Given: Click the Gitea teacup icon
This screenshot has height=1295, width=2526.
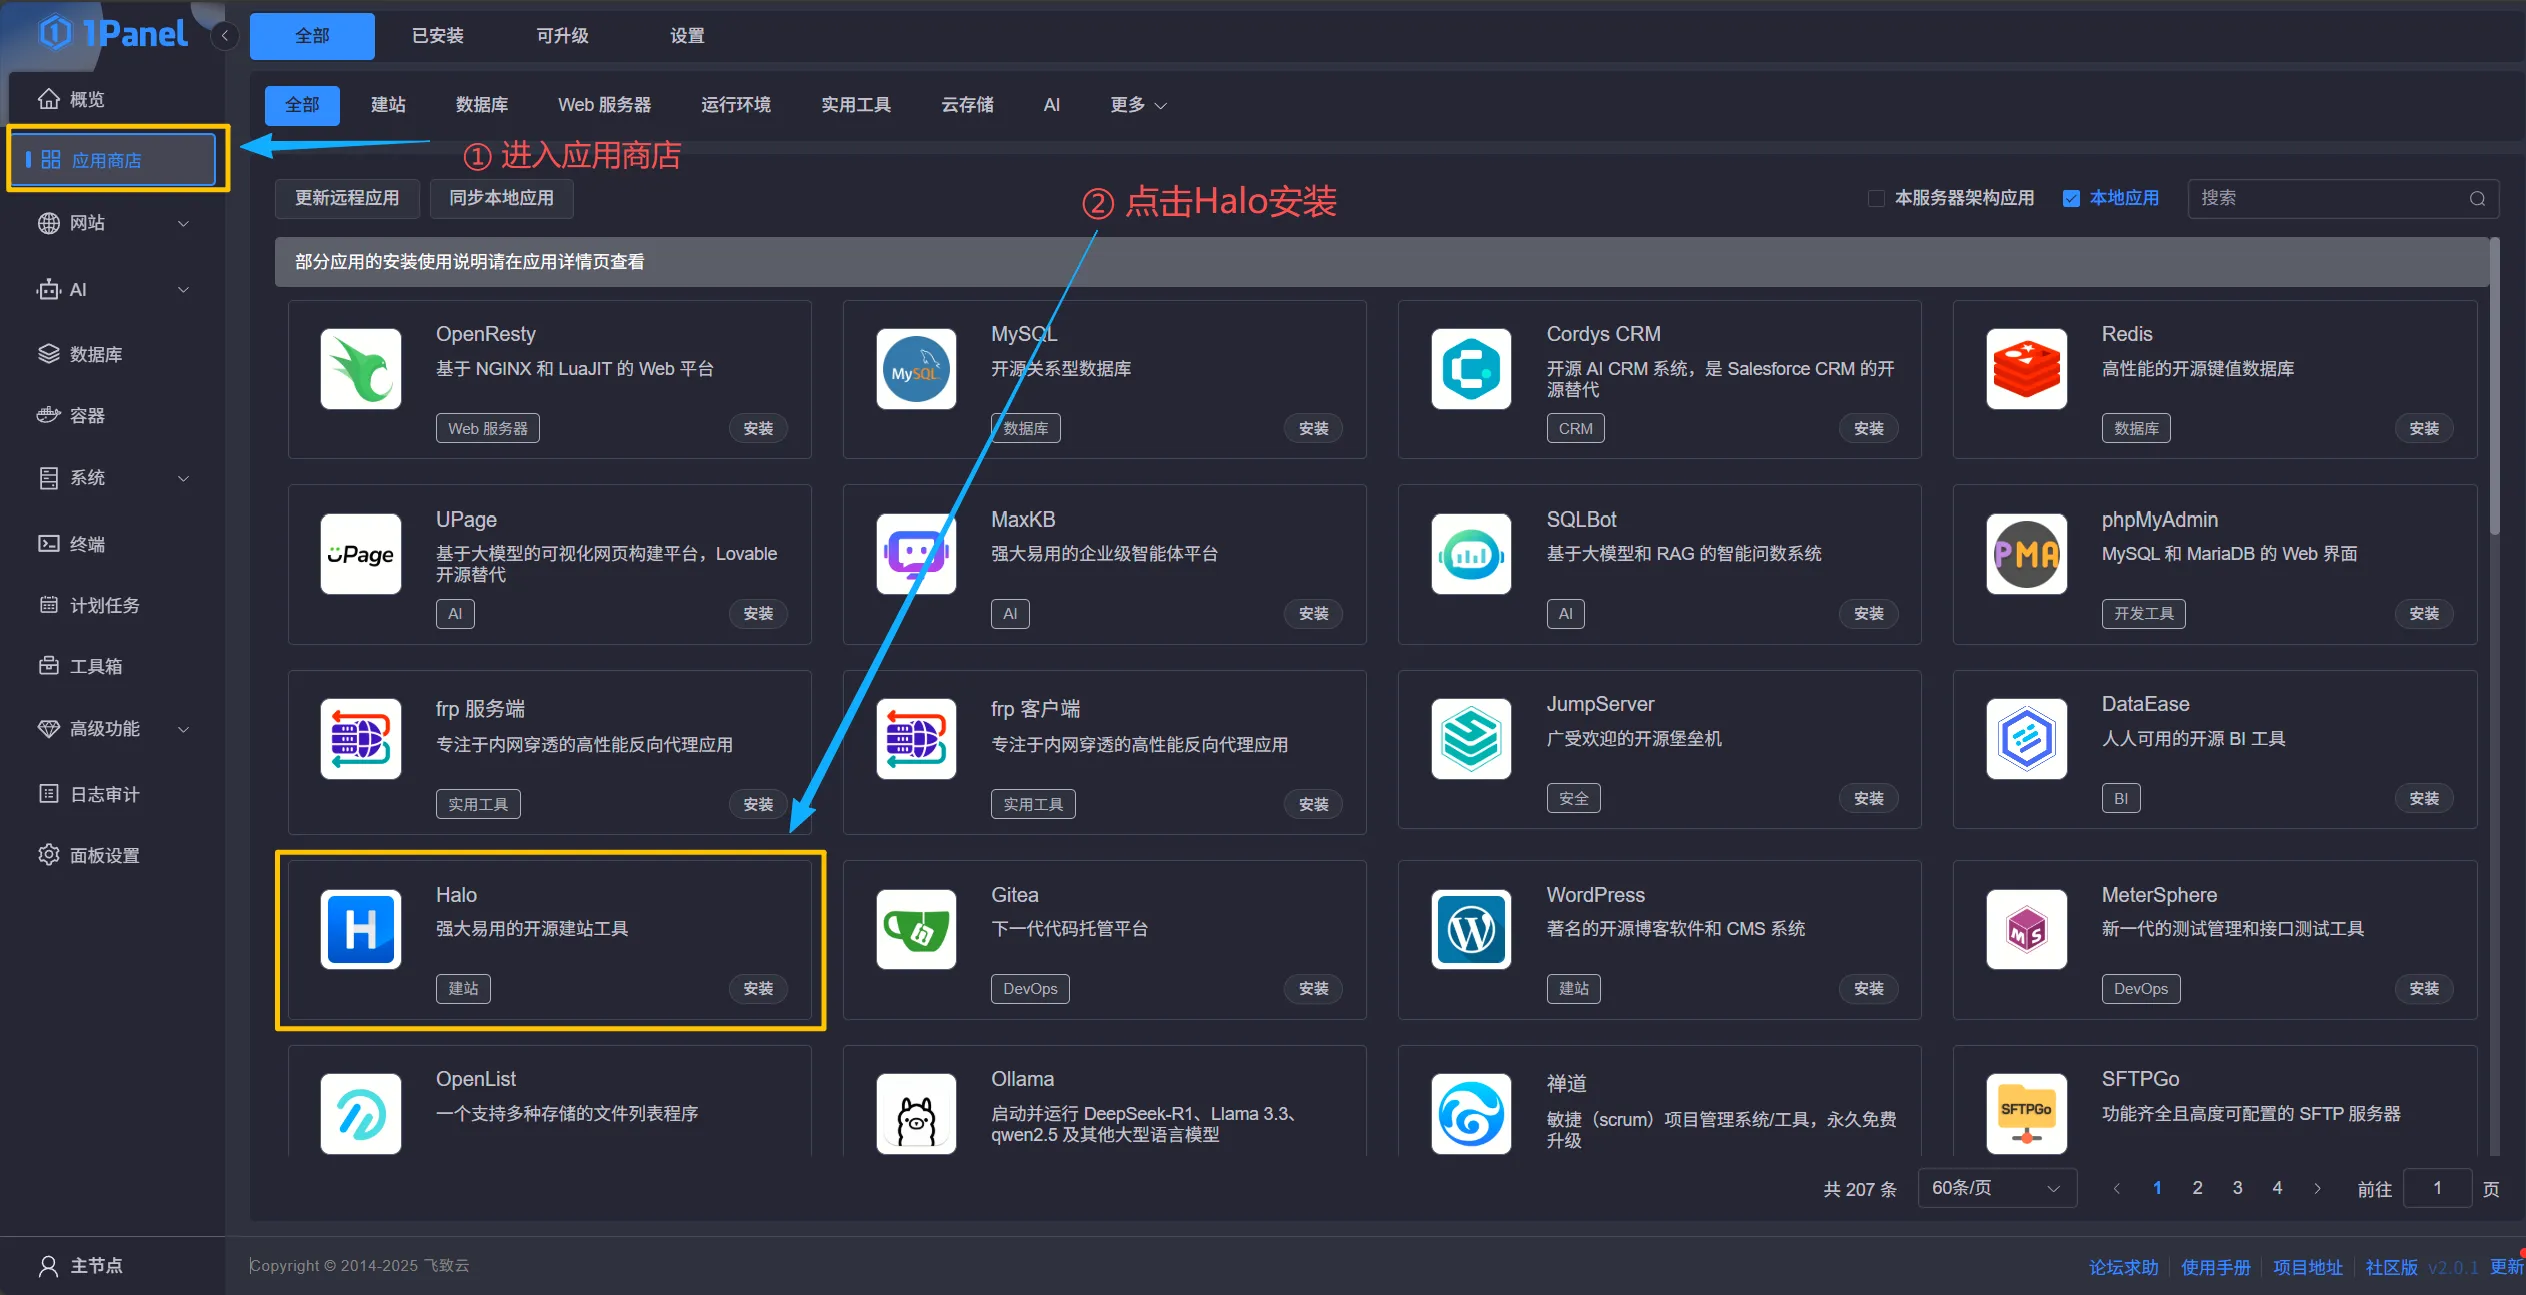Looking at the screenshot, I should (916, 929).
